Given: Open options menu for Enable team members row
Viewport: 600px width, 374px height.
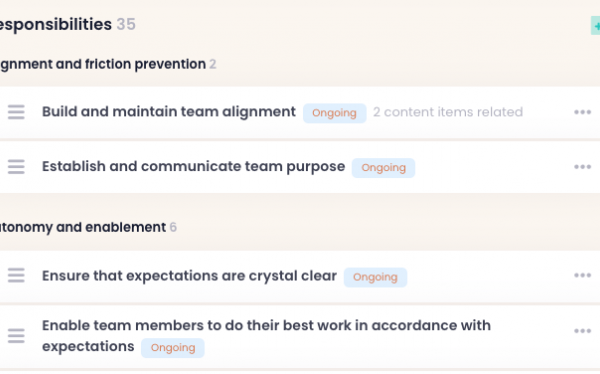Looking at the screenshot, I should [582, 331].
